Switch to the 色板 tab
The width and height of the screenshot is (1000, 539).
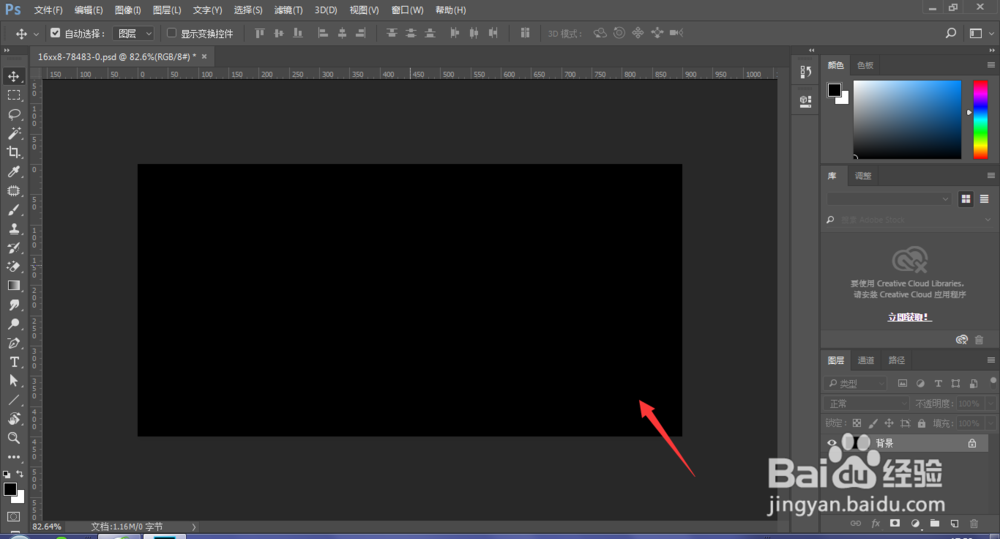tap(865, 65)
